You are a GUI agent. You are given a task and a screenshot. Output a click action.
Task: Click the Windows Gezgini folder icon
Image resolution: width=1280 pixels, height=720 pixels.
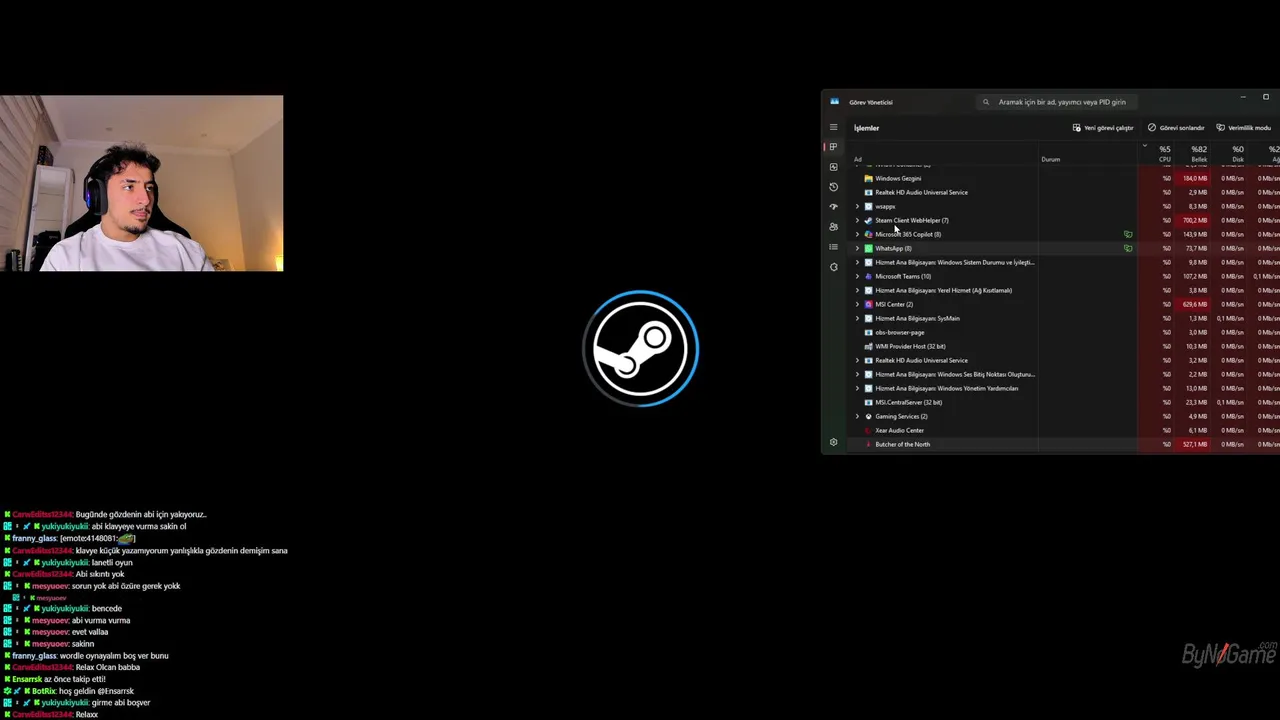coord(868,178)
